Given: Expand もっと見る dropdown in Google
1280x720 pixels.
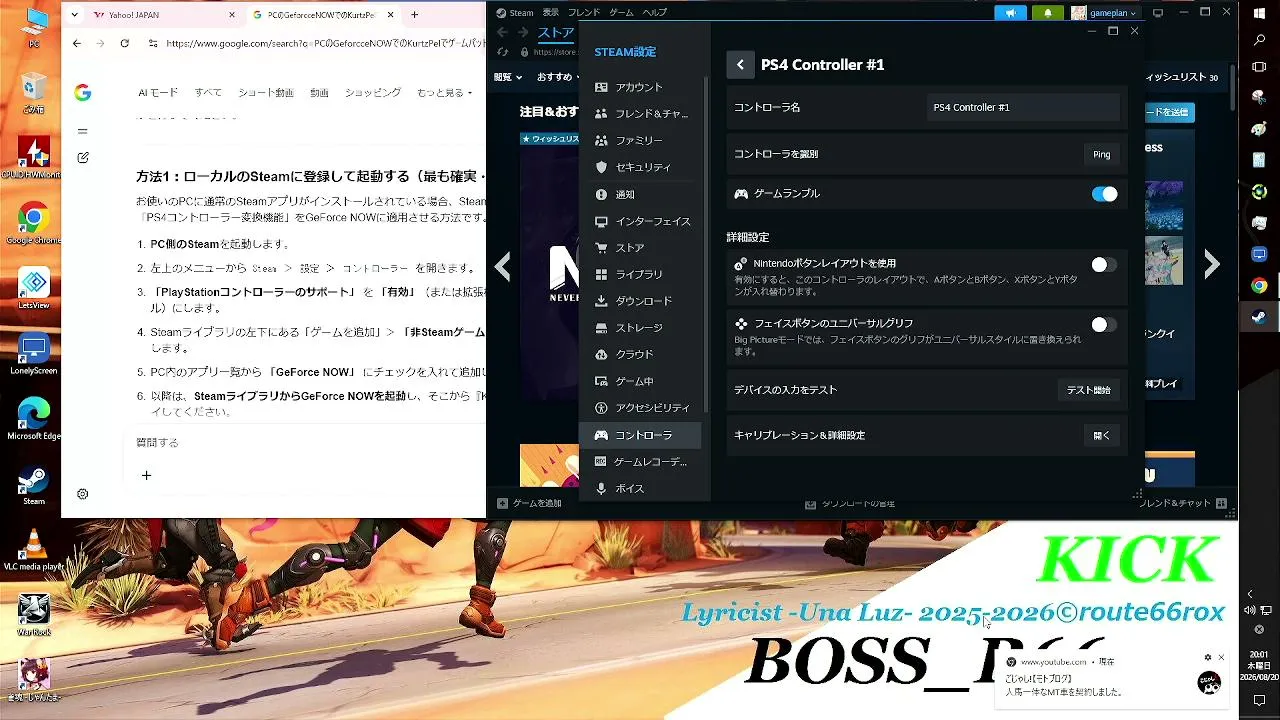Looking at the screenshot, I should tap(444, 93).
